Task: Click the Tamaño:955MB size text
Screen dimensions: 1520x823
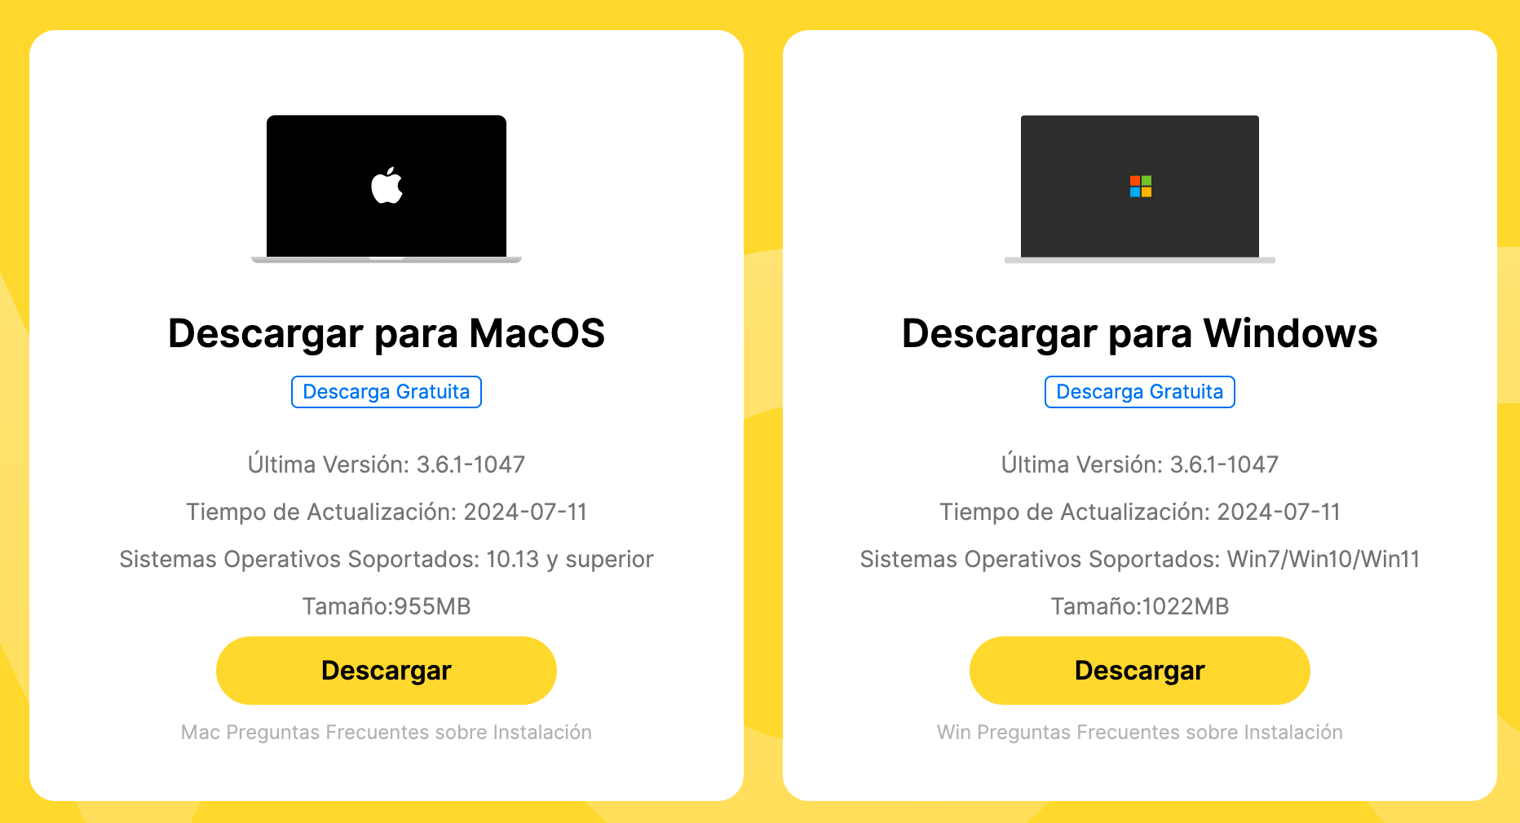Action: coord(386,606)
